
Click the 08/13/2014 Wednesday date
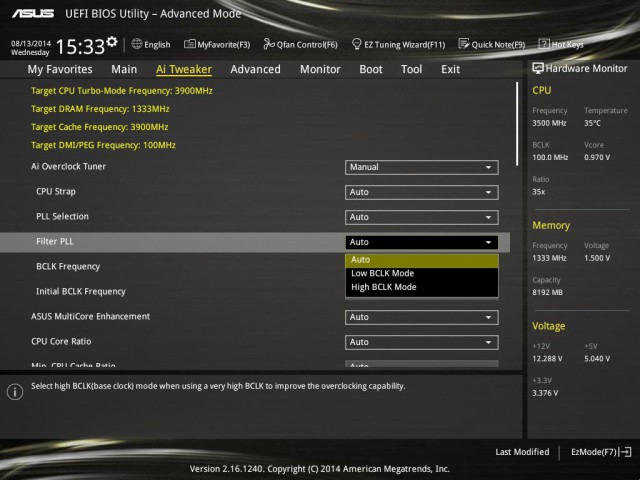click(31, 48)
